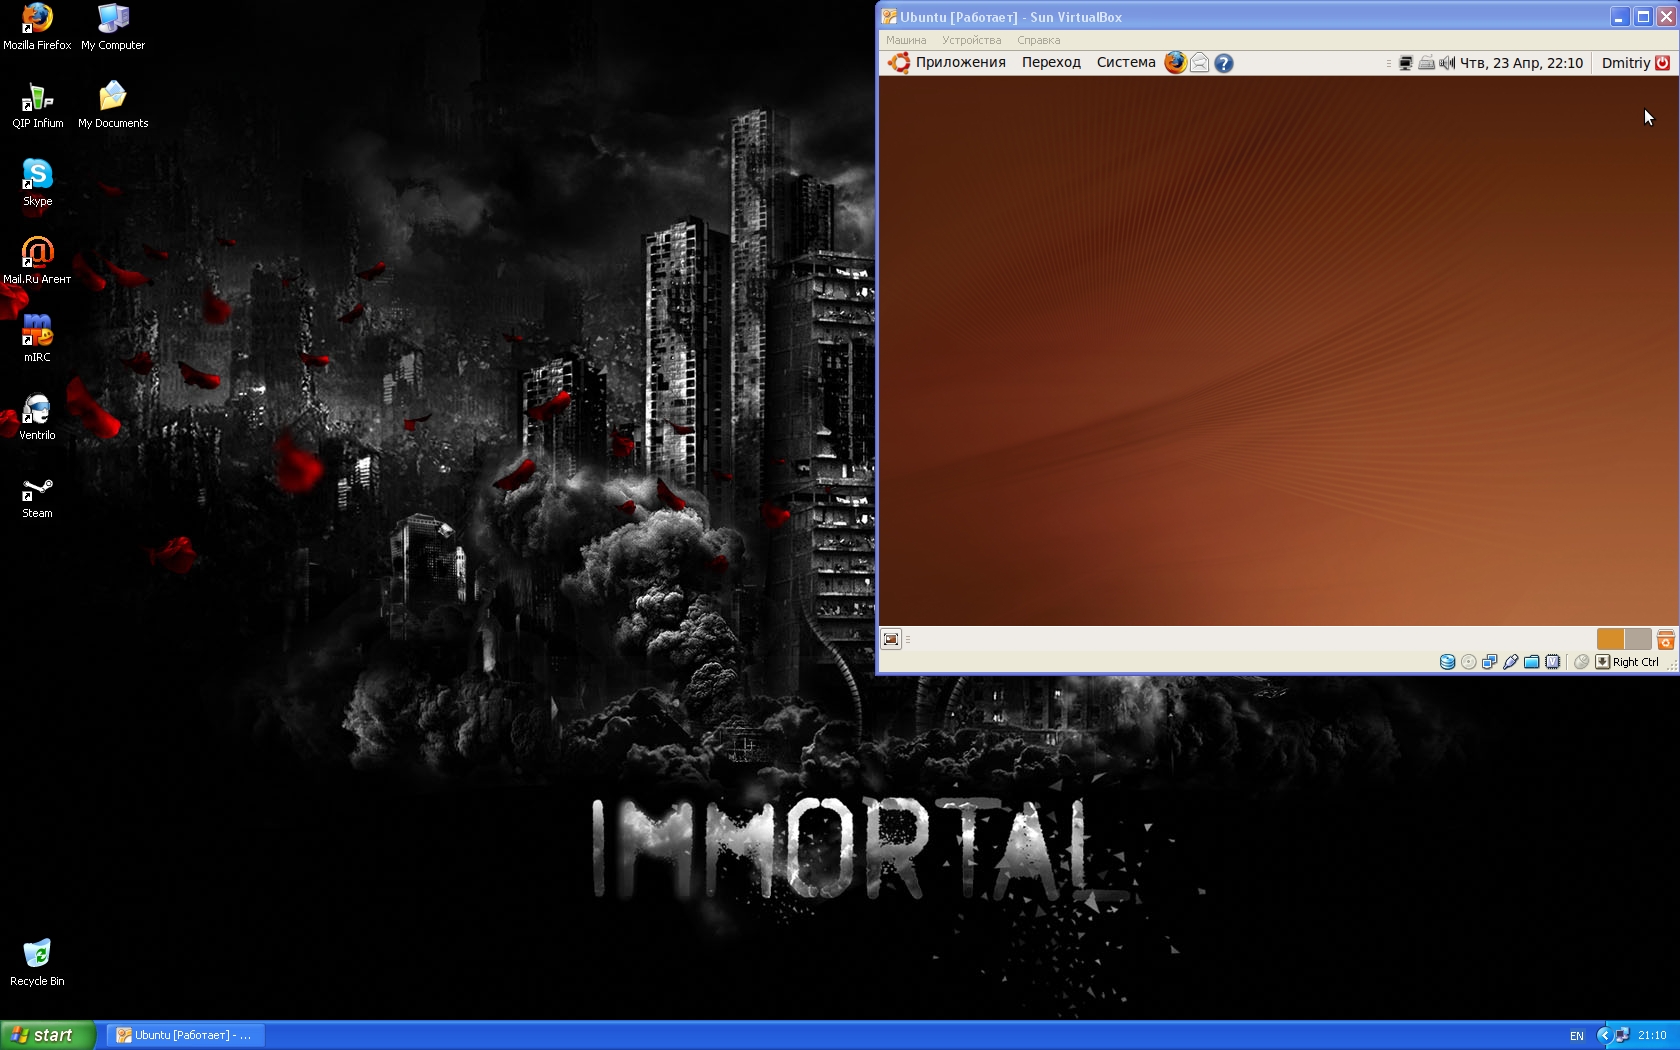The width and height of the screenshot is (1680, 1050).
Task: Click the Dmitriy user name button
Action: [x=1625, y=63]
